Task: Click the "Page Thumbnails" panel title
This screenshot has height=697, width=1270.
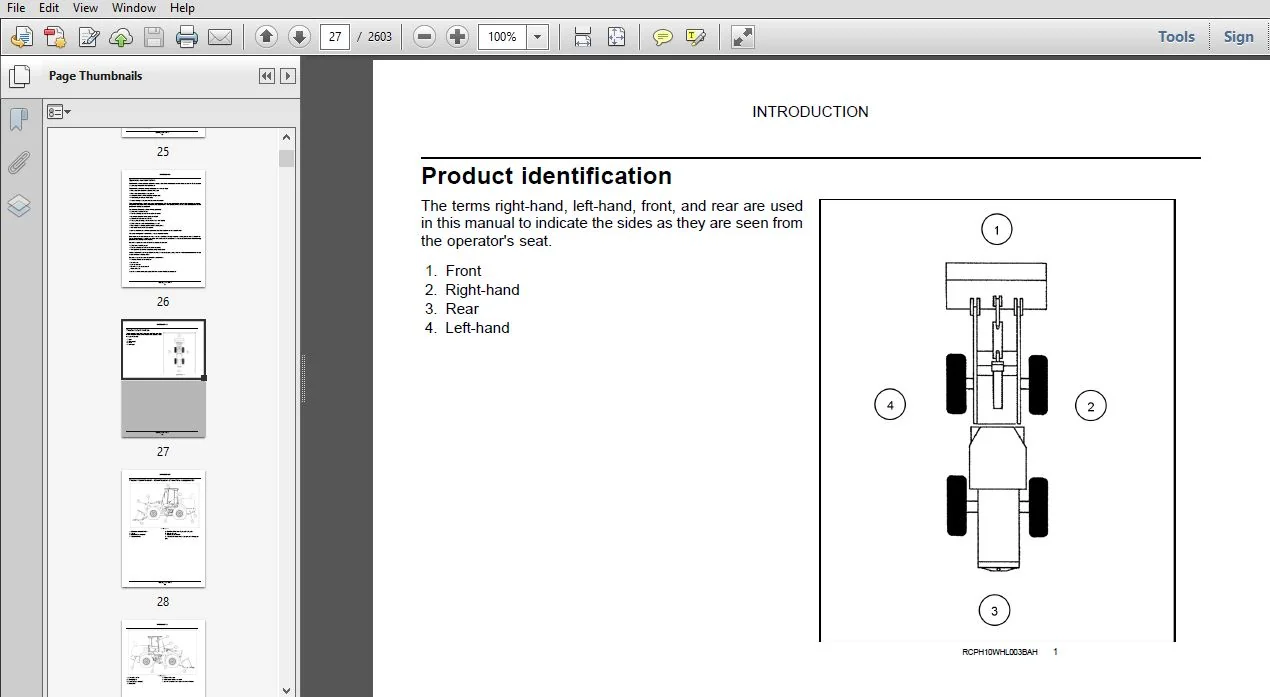Action: click(96, 76)
